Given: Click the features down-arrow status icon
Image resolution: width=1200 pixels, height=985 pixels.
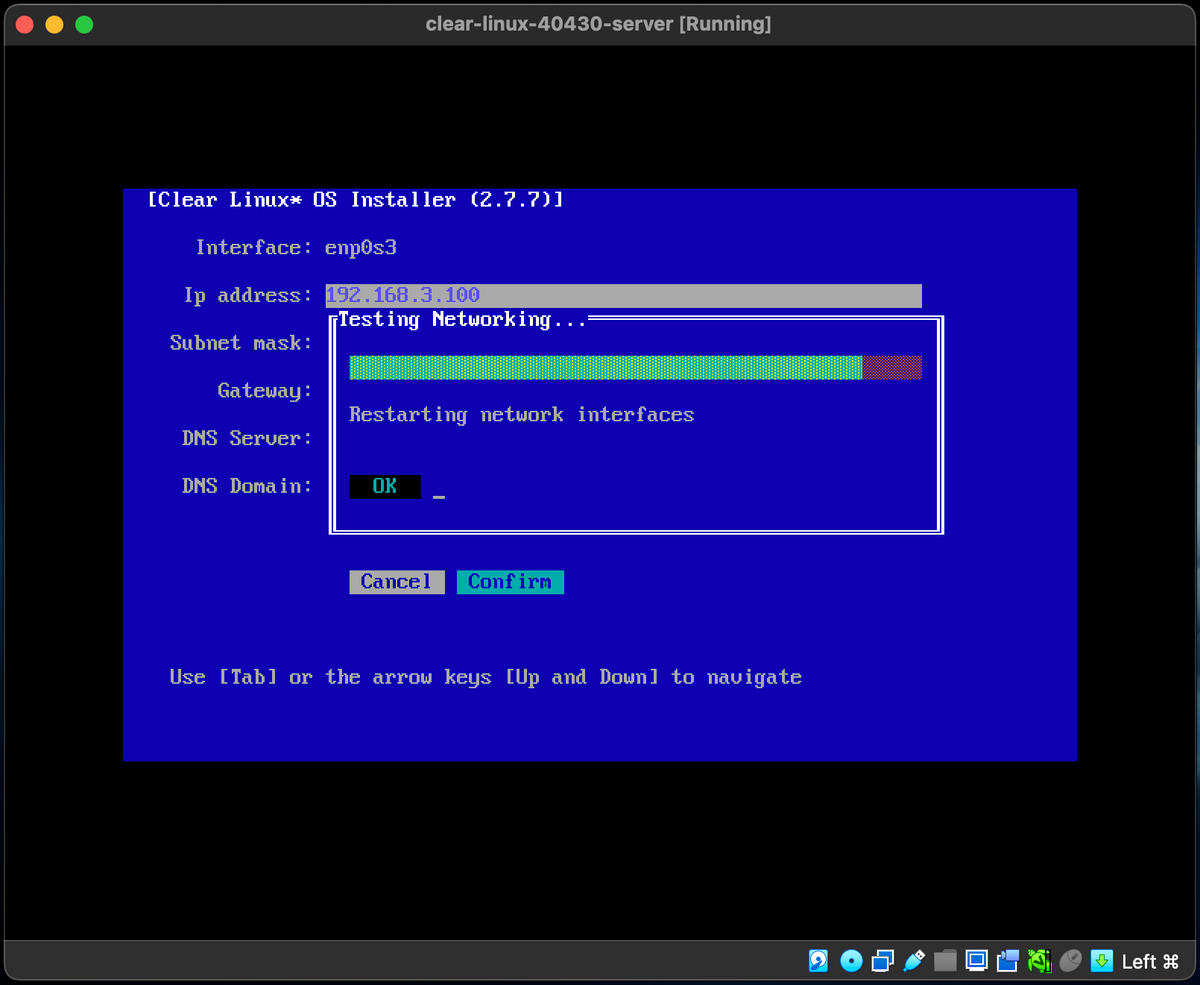Looking at the screenshot, I should pos(1100,961).
